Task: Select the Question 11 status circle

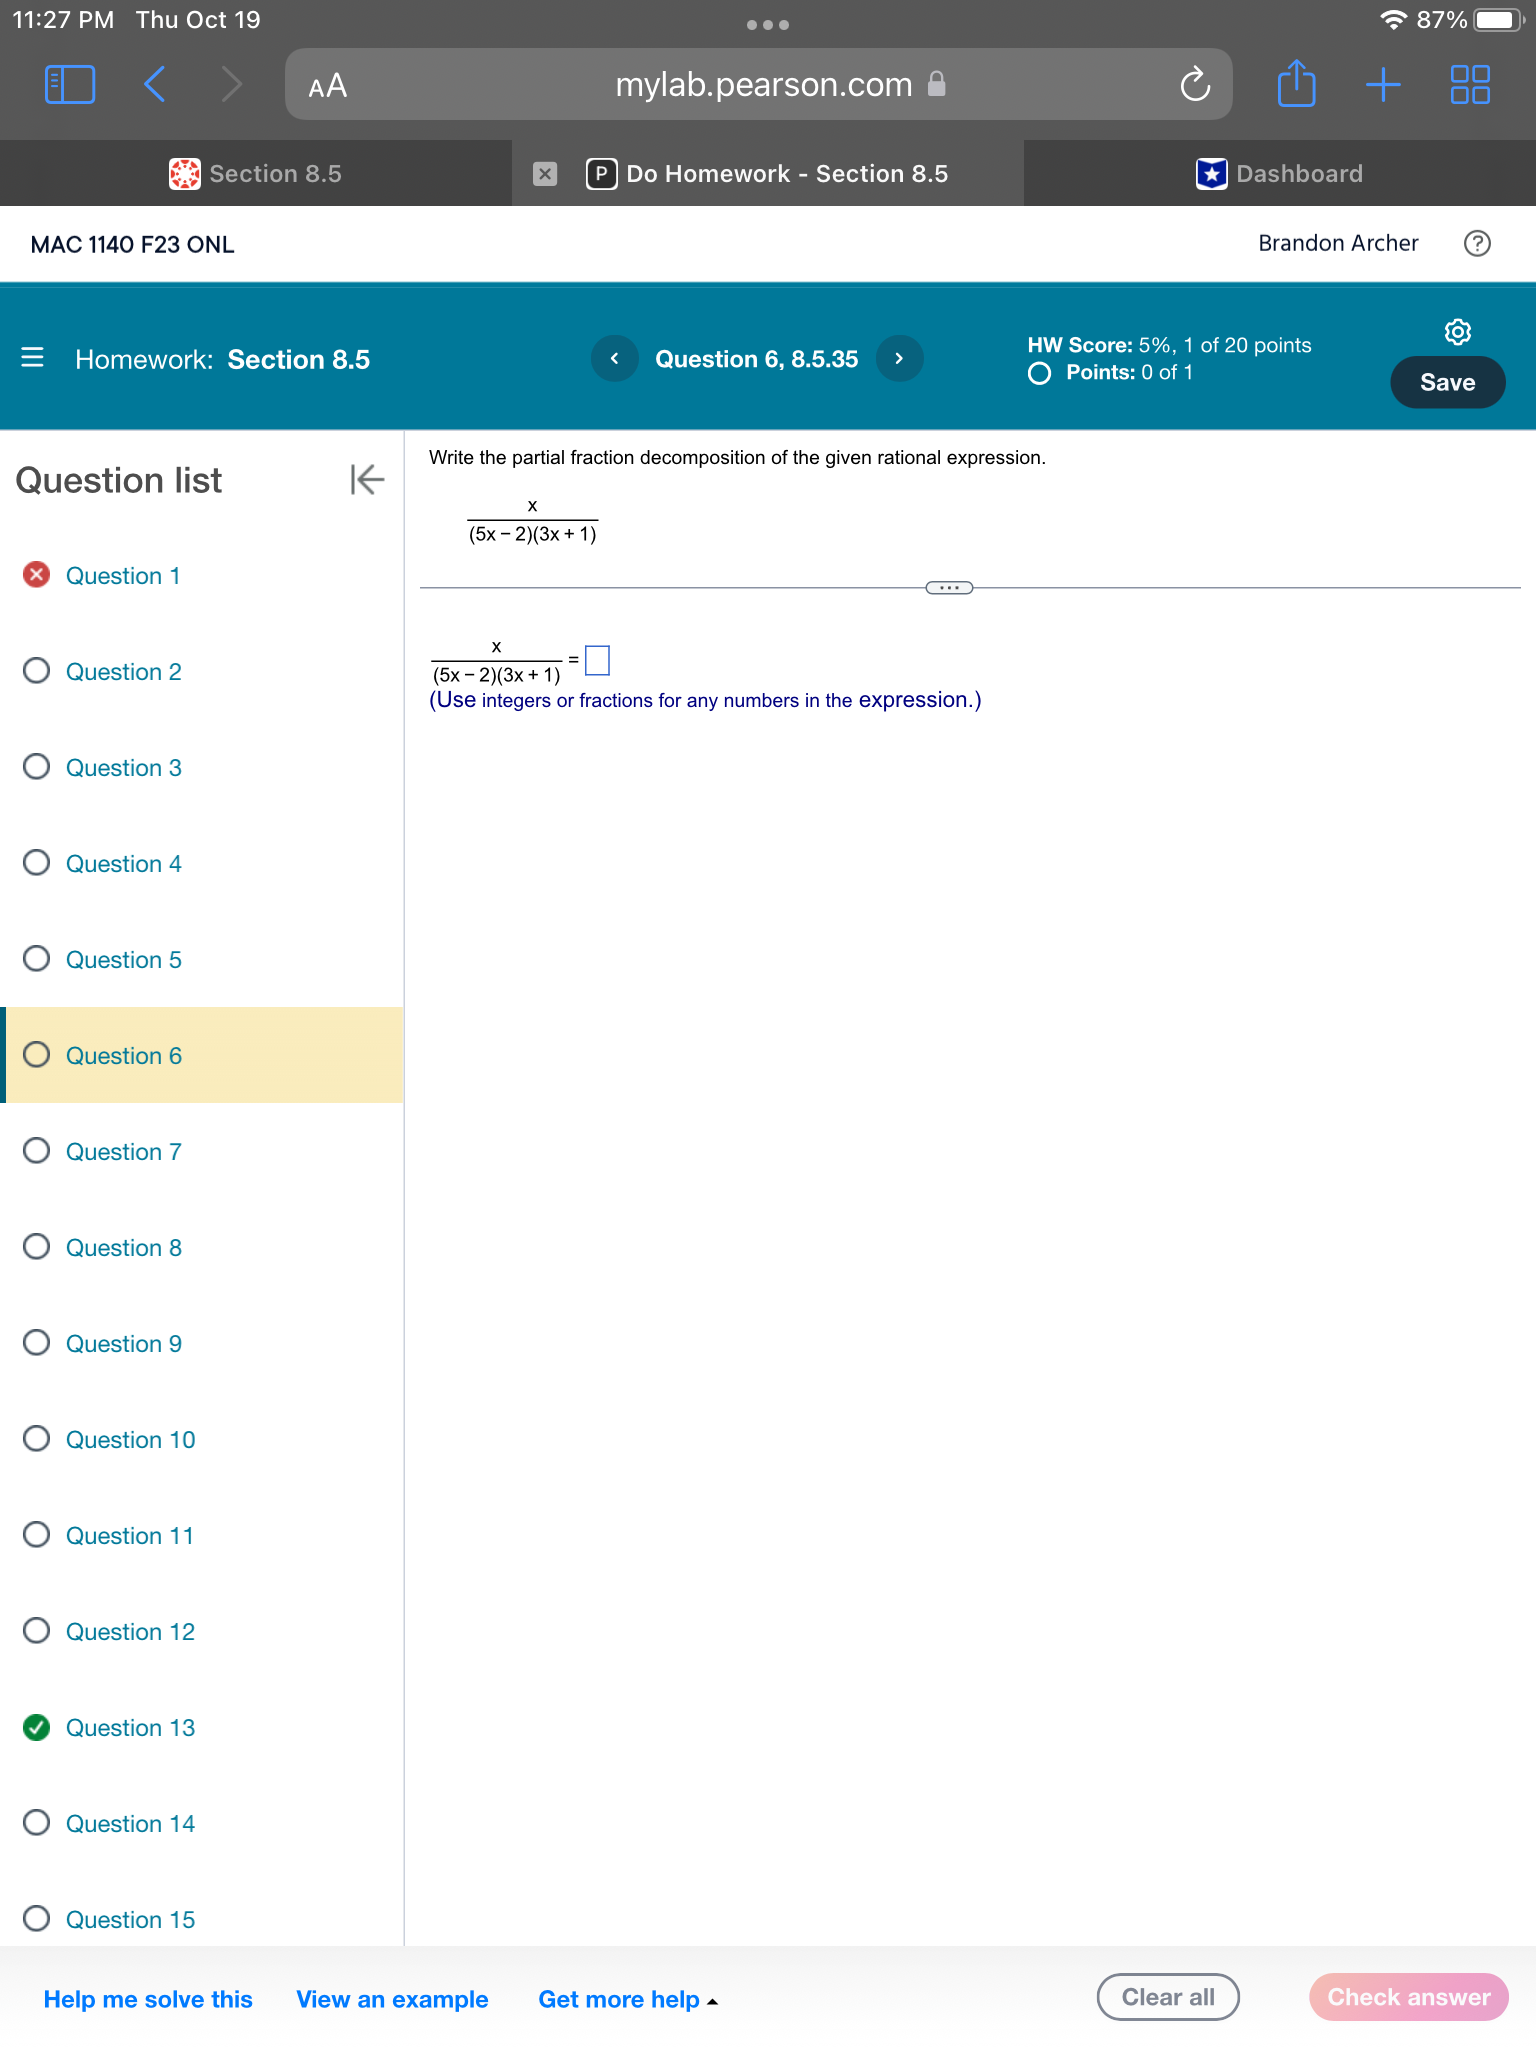Action: click(x=37, y=1535)
